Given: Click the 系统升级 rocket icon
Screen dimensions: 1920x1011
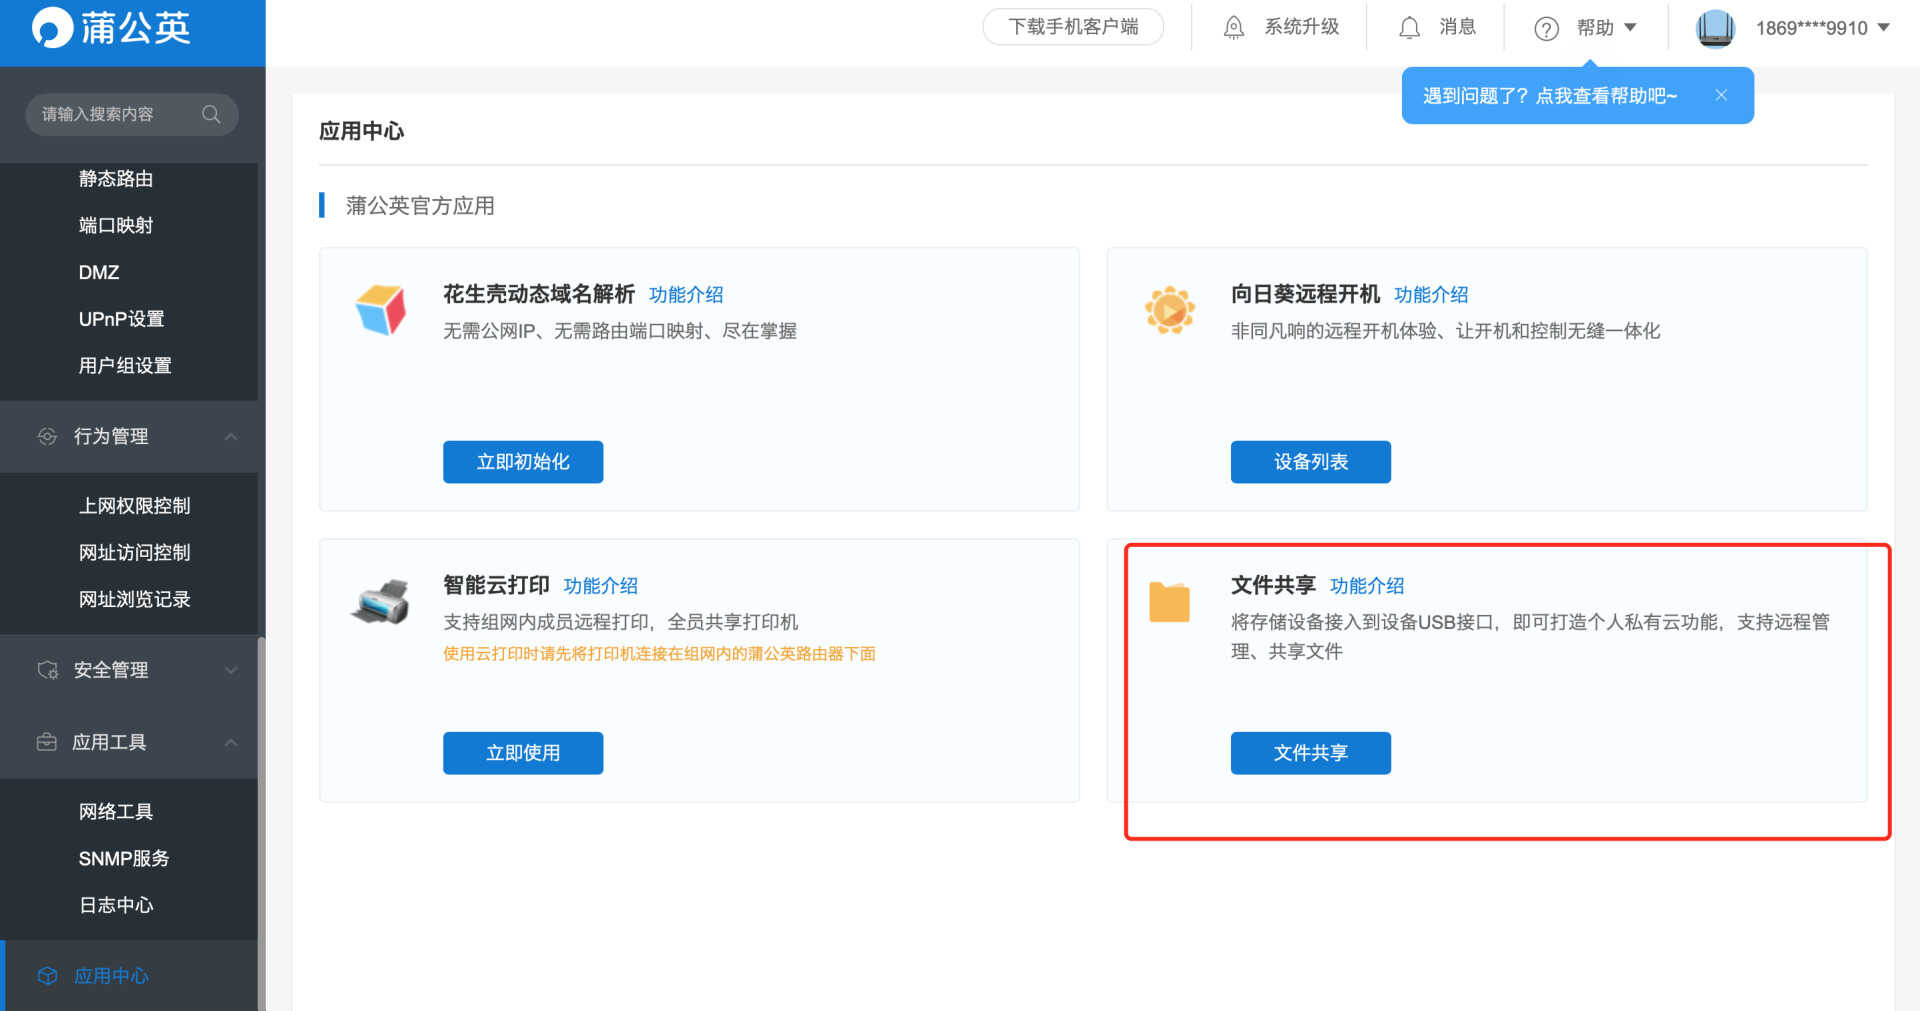Looking at the screenshot, I should [1234, 28].
